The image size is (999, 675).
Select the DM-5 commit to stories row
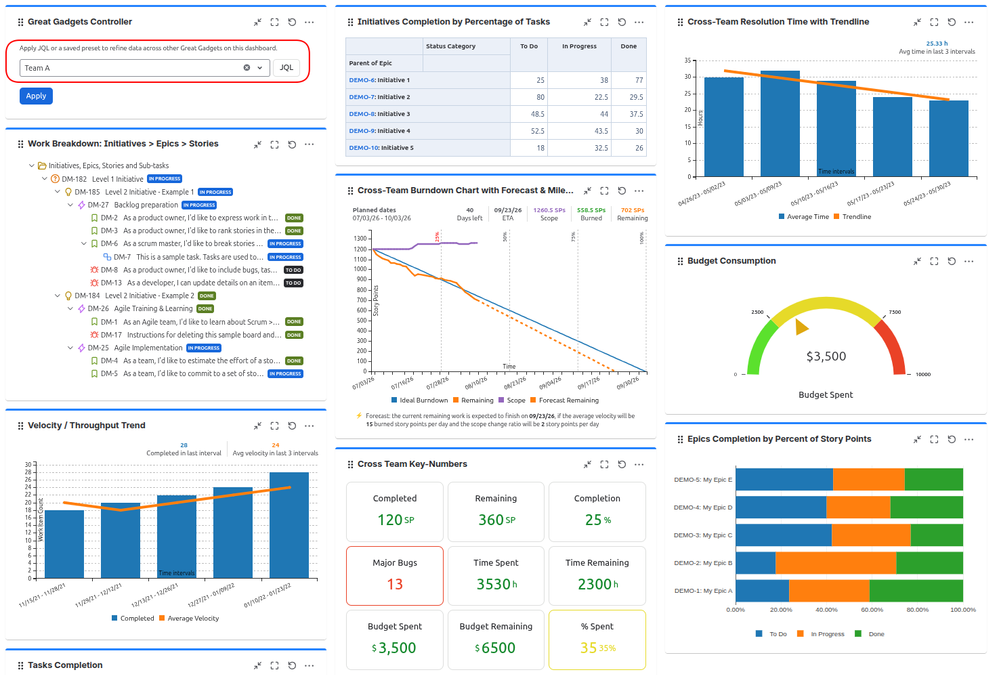tap(197, 374)
